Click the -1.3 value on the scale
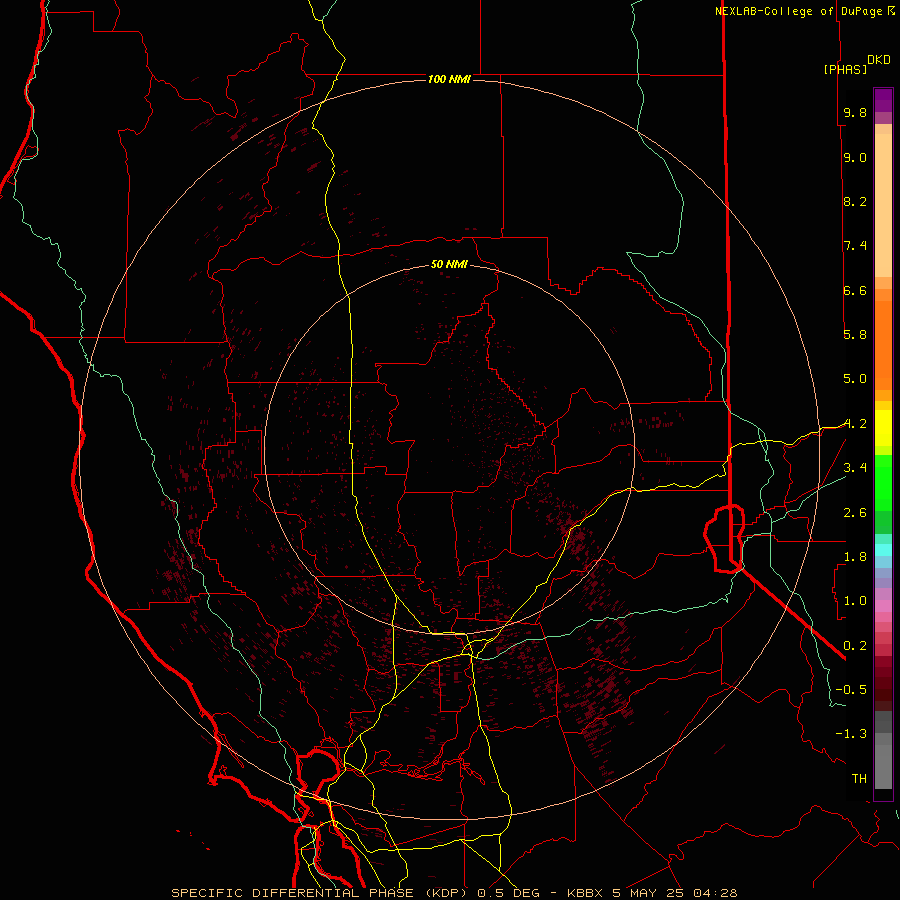 click(851, 734)
